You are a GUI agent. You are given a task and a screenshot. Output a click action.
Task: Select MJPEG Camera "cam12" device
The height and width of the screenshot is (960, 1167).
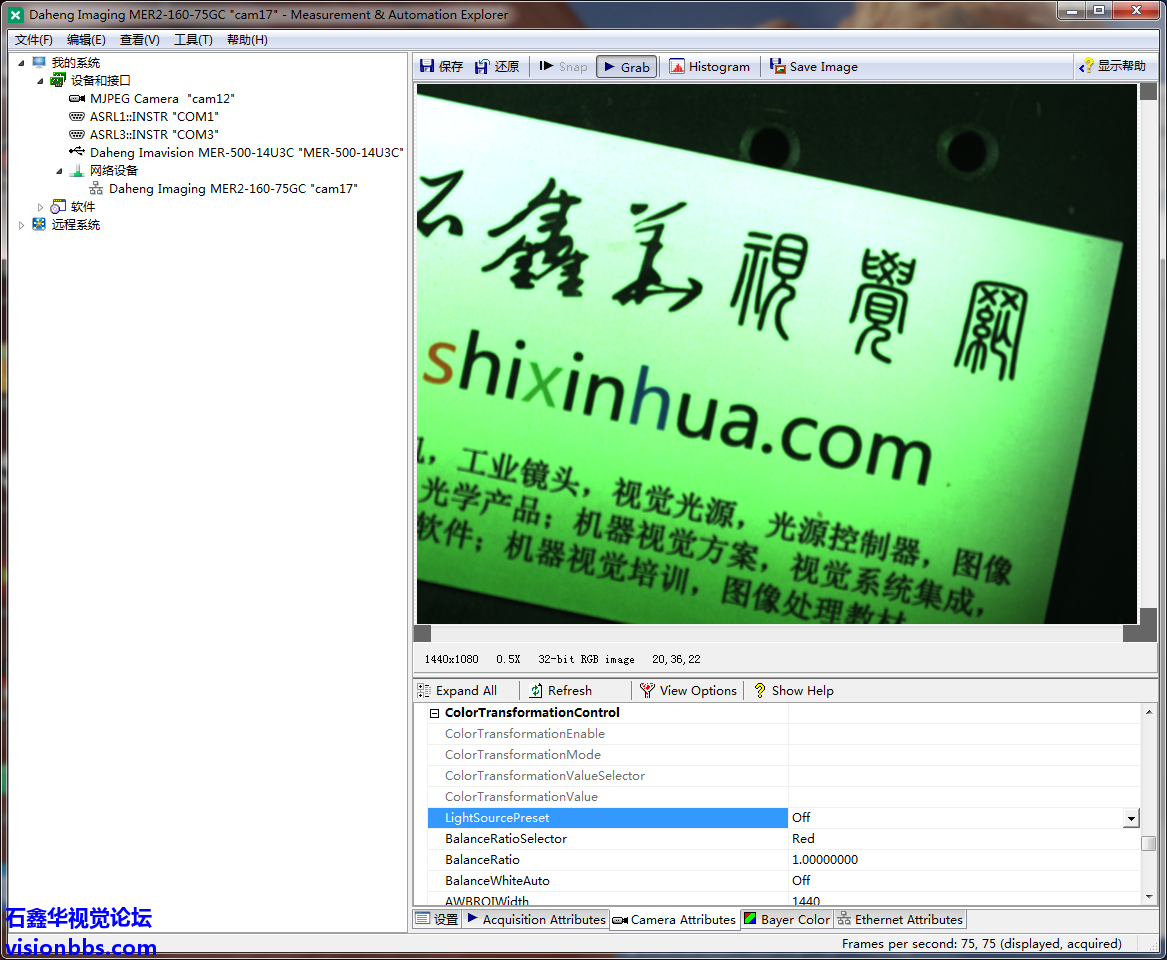tap(161, 99)
